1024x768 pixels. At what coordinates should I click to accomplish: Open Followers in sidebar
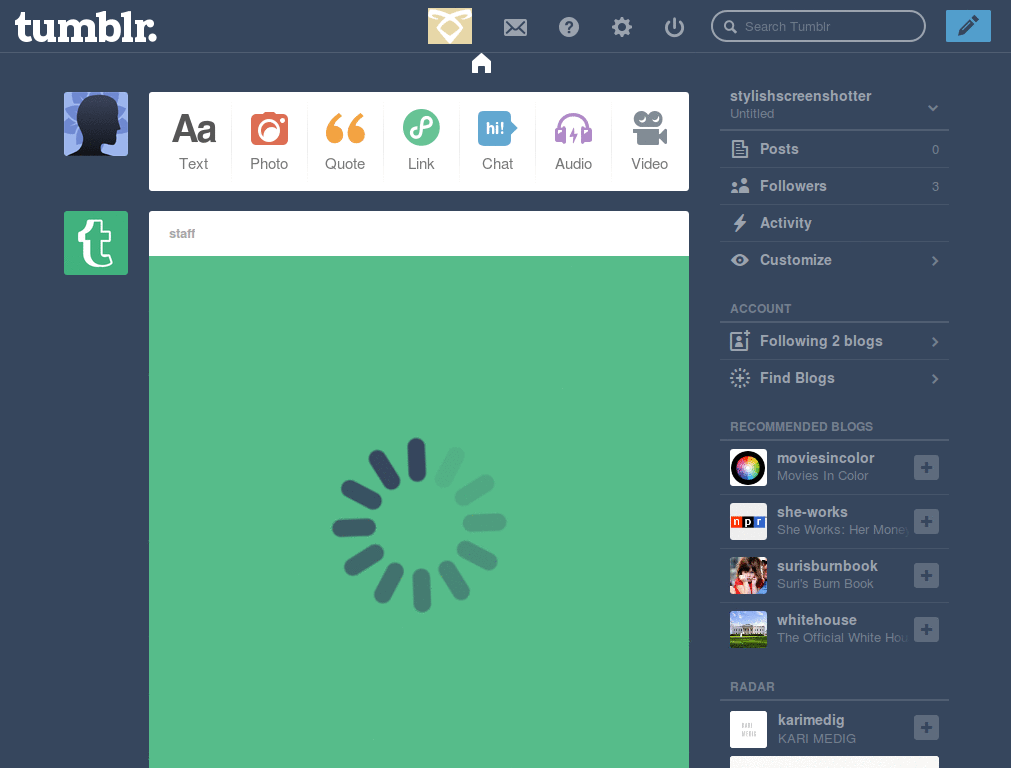pyautogui.click(x=835, y=186)
